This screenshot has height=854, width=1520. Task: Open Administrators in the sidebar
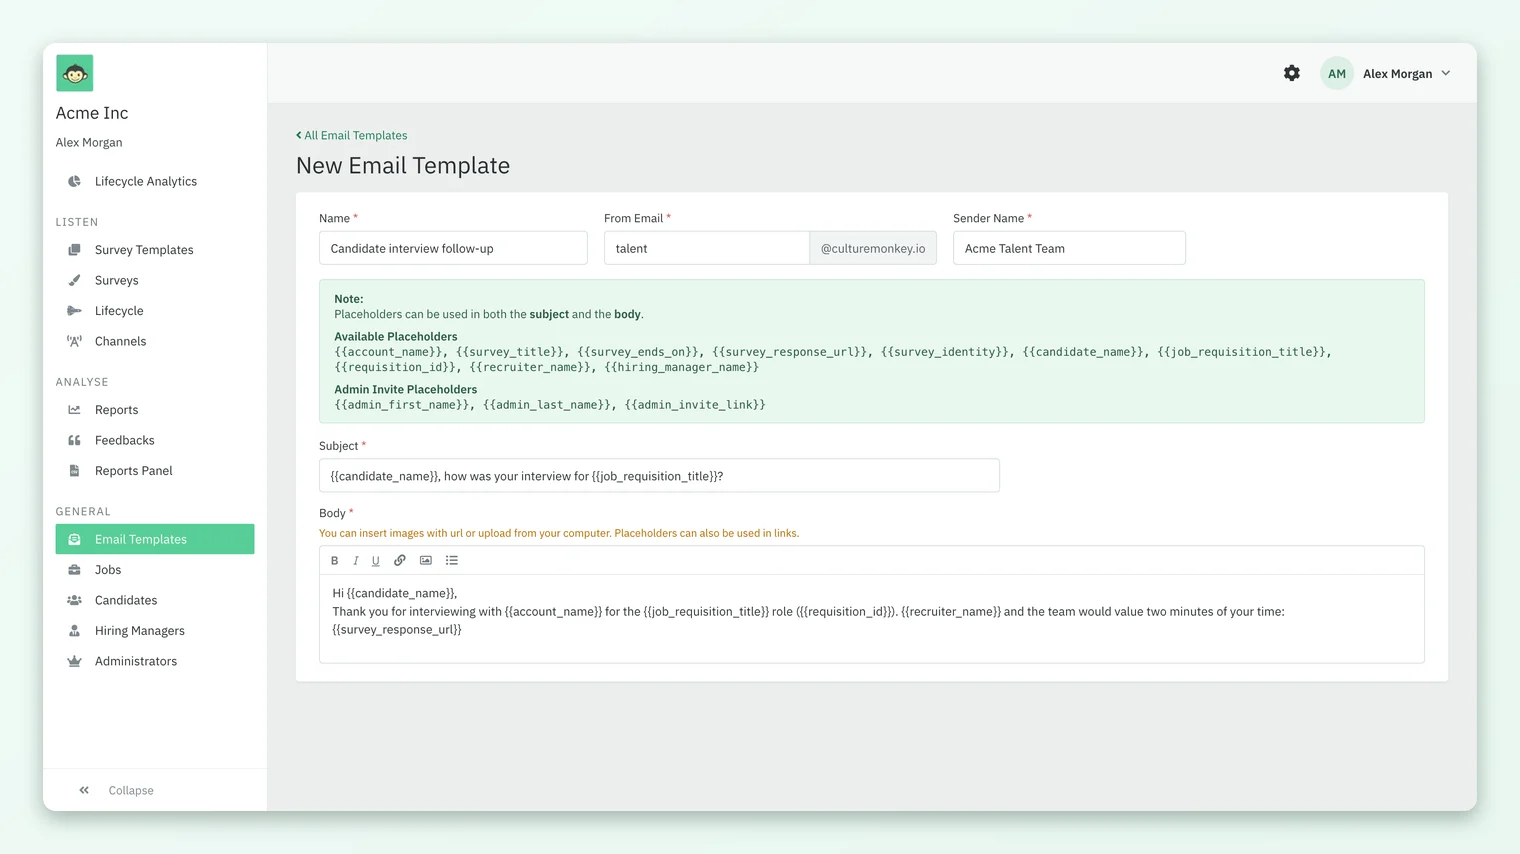pyautogui.click(x=155, y=661)
